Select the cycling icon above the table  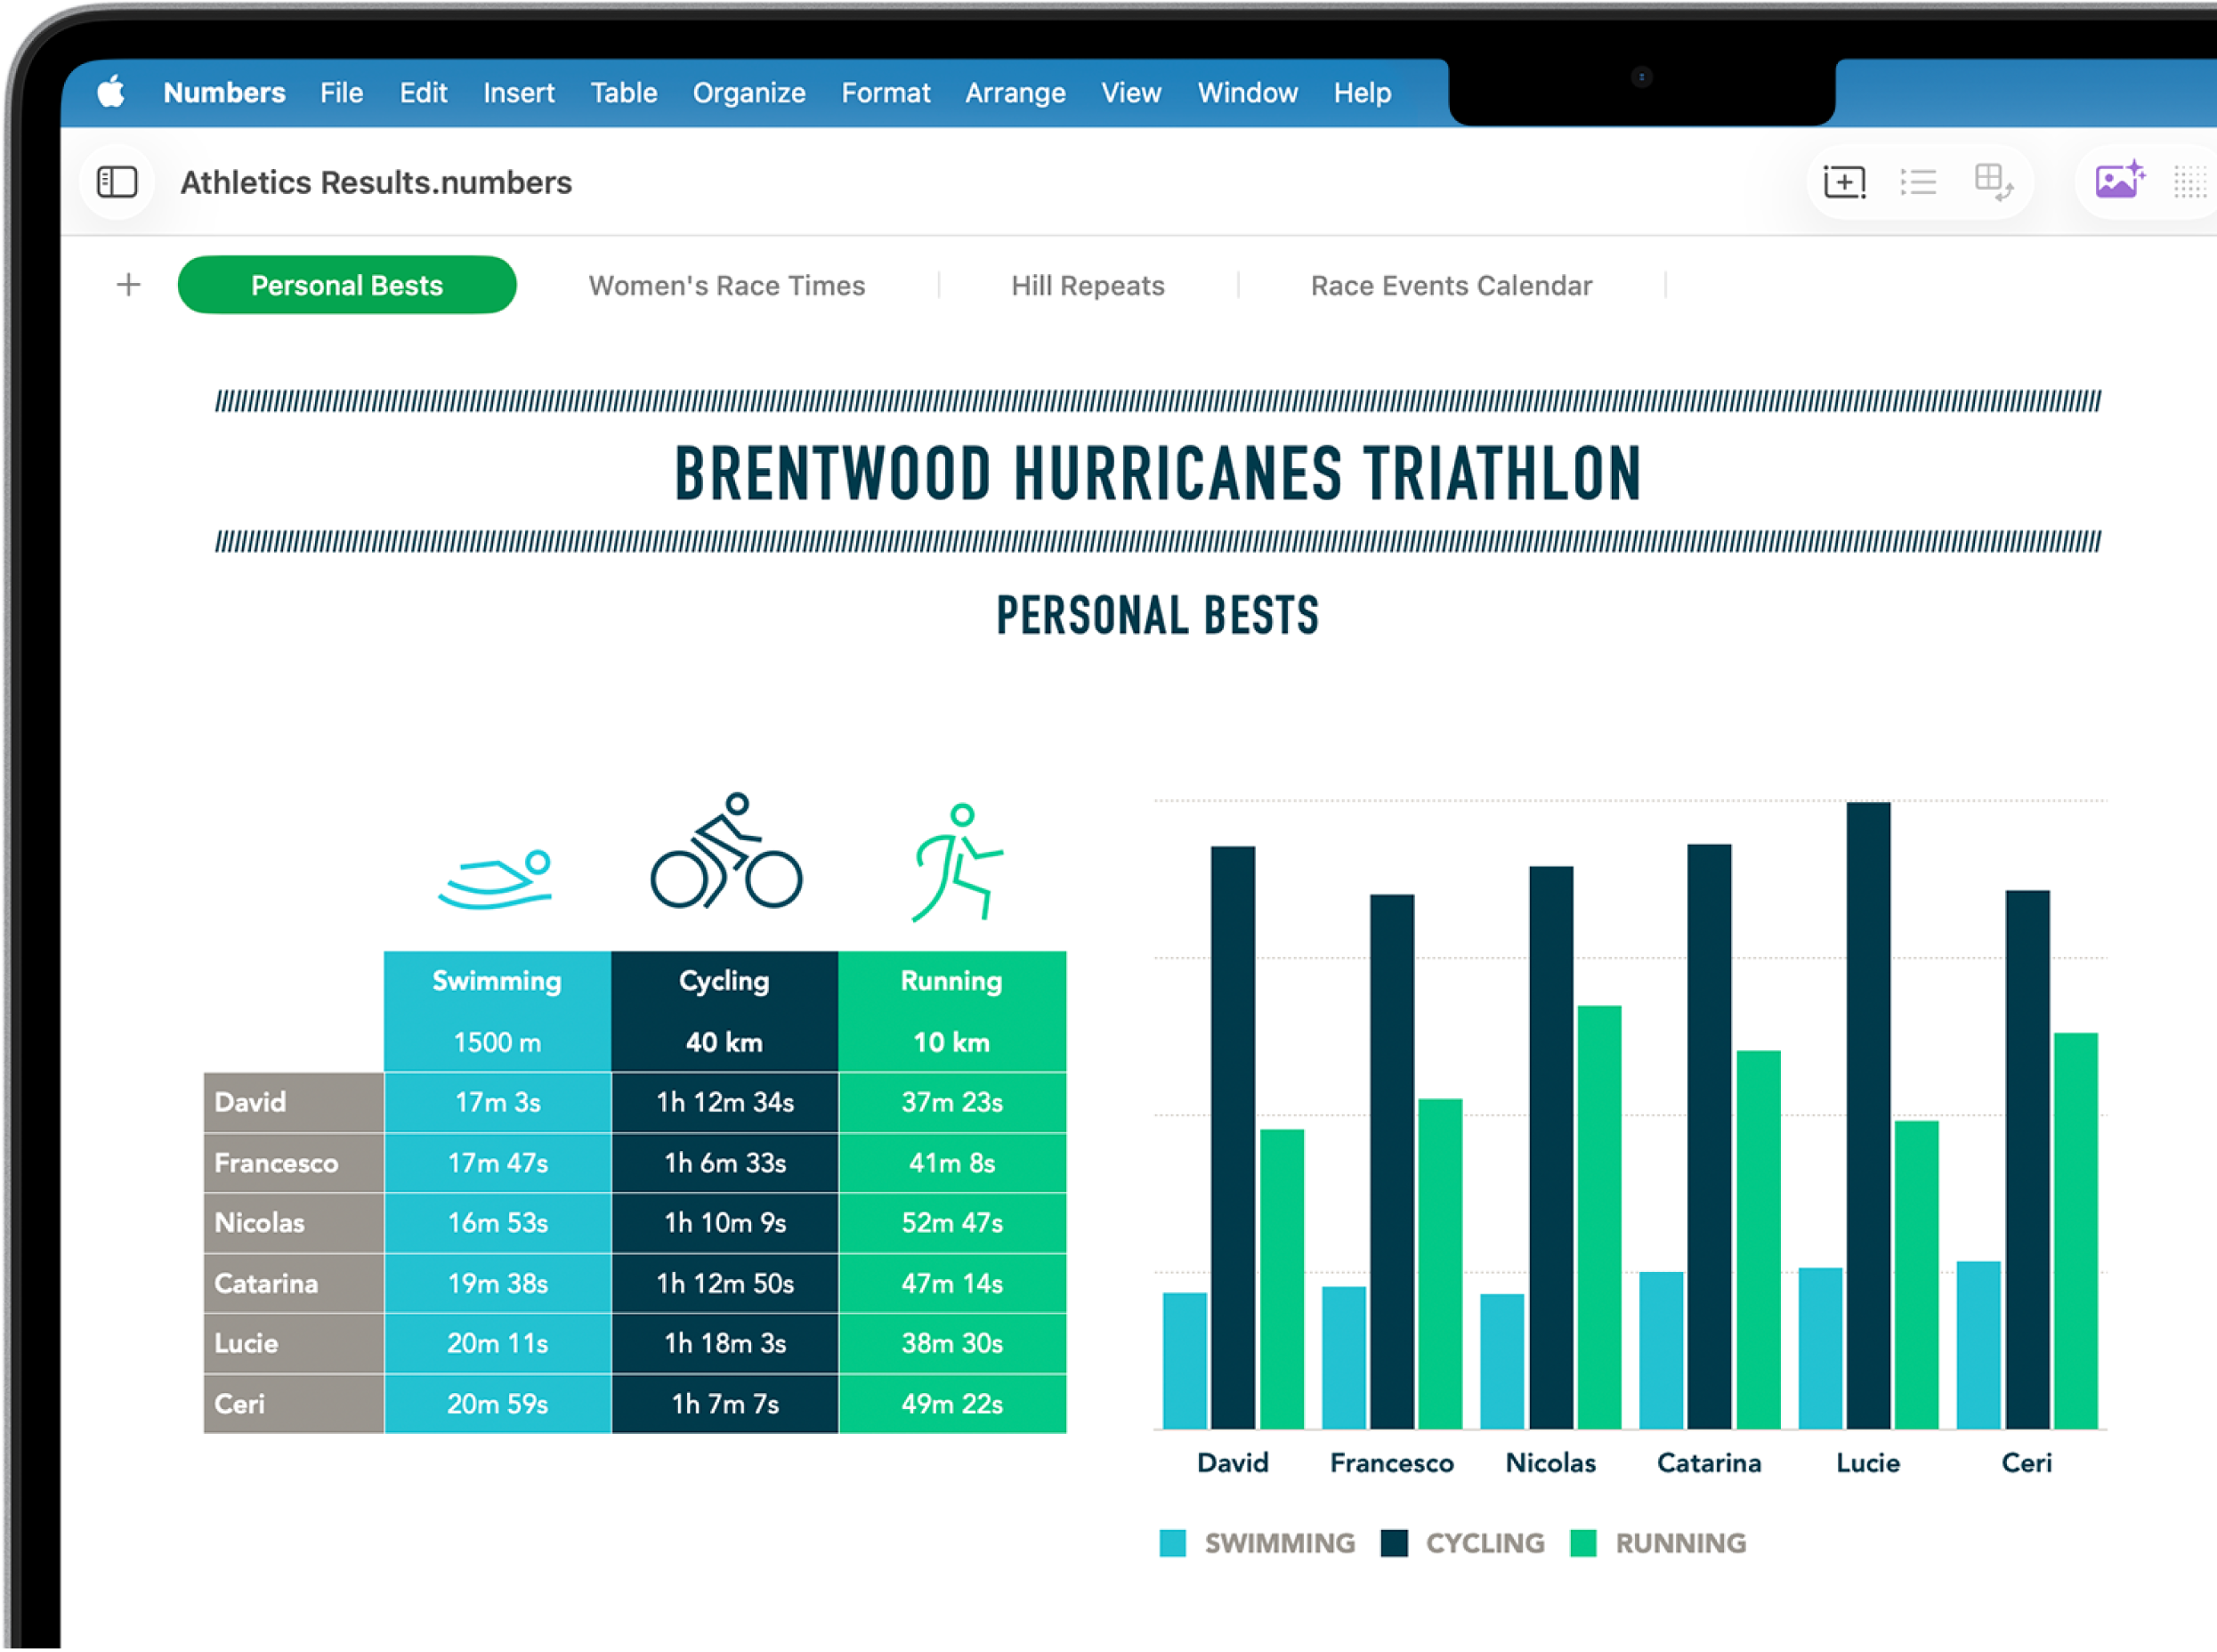(725, 855)
